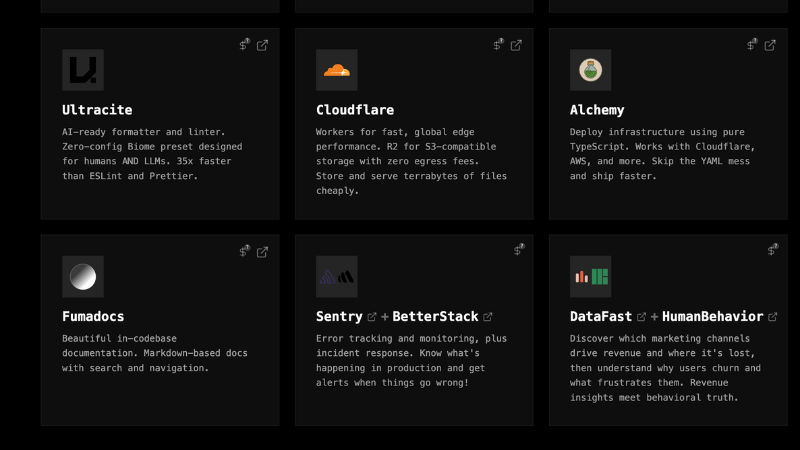
Task: Click the Alchemy flask logo
Action: (591, 70)
